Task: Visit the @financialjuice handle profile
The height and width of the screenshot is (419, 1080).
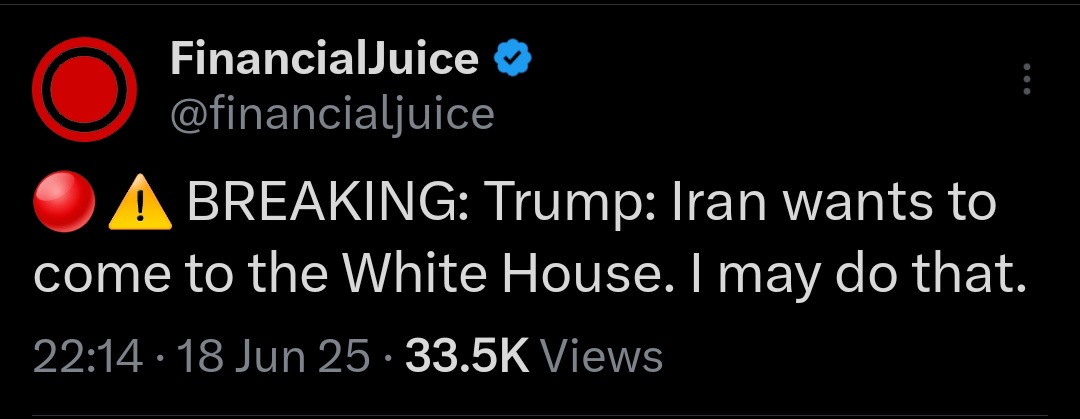Action: [332, 114]
